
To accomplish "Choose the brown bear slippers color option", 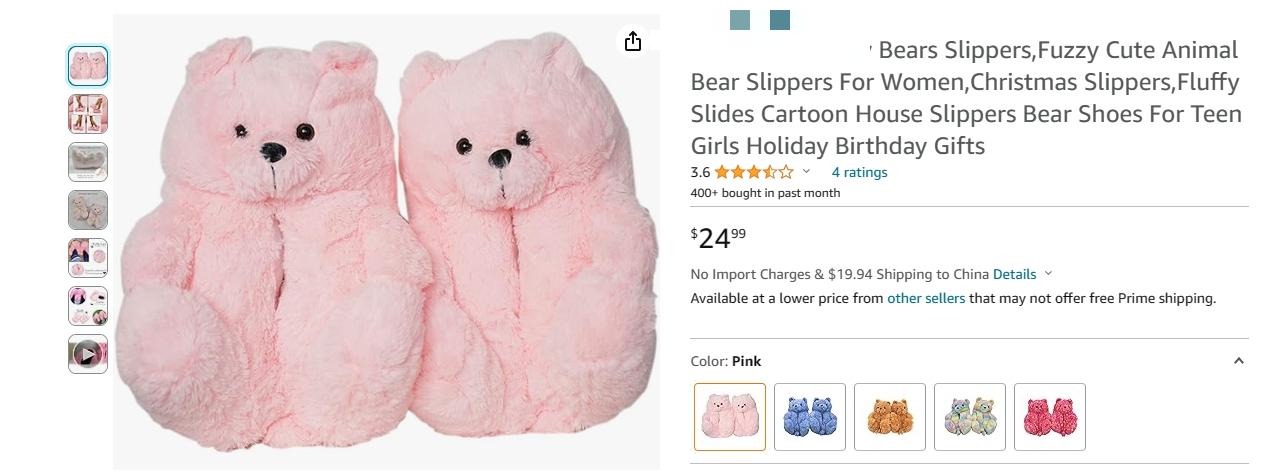I will 890,417.
